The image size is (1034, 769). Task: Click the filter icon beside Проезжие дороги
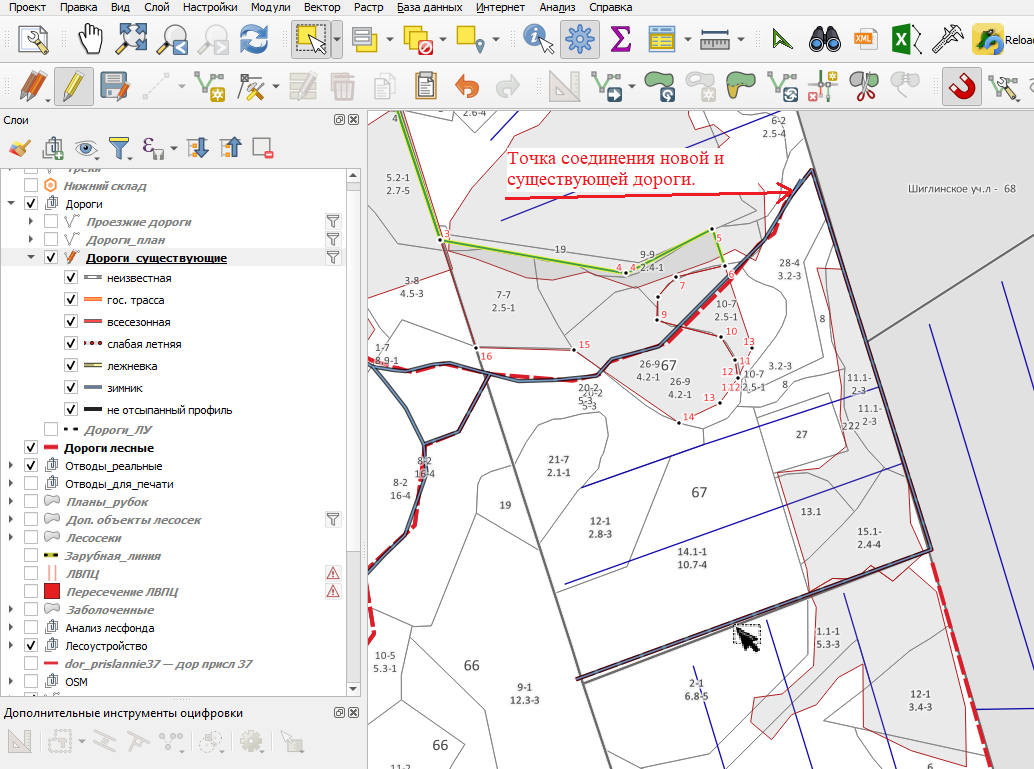click(x=333, y=222)
